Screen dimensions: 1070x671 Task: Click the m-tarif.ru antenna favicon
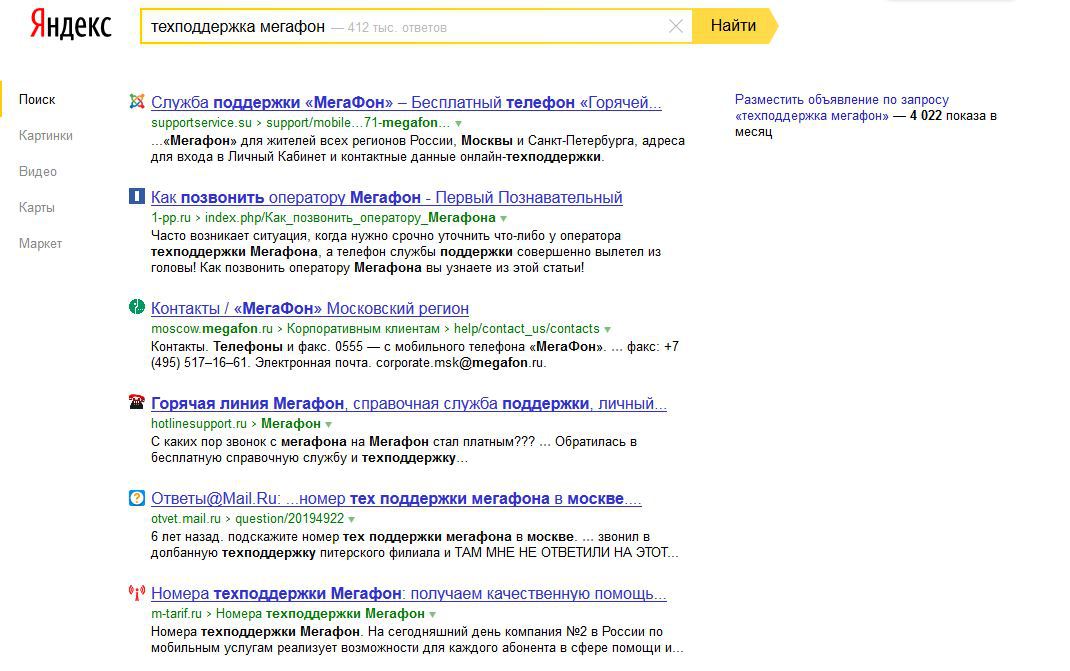(136, 593)
